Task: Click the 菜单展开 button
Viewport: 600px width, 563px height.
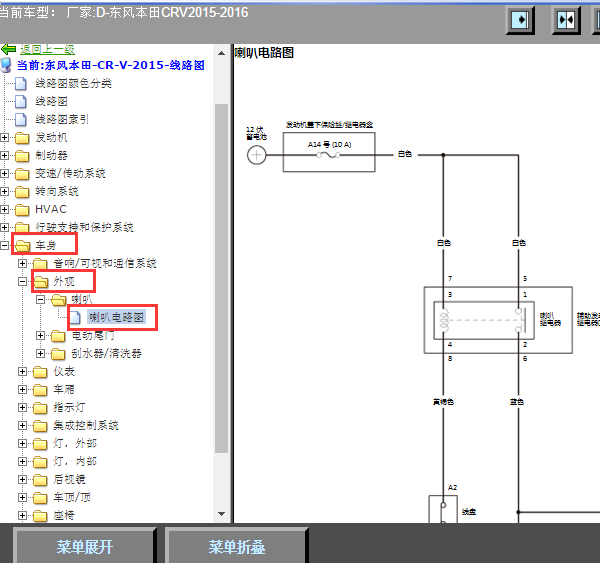Action: tap(85, 547)
